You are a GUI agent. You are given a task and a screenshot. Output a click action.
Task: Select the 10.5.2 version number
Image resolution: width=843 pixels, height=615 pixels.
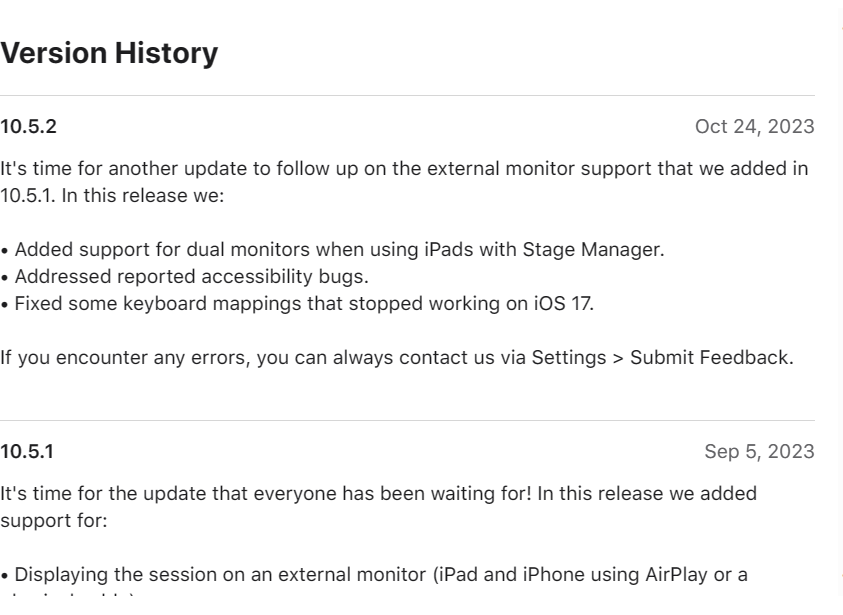pos(28,127)
